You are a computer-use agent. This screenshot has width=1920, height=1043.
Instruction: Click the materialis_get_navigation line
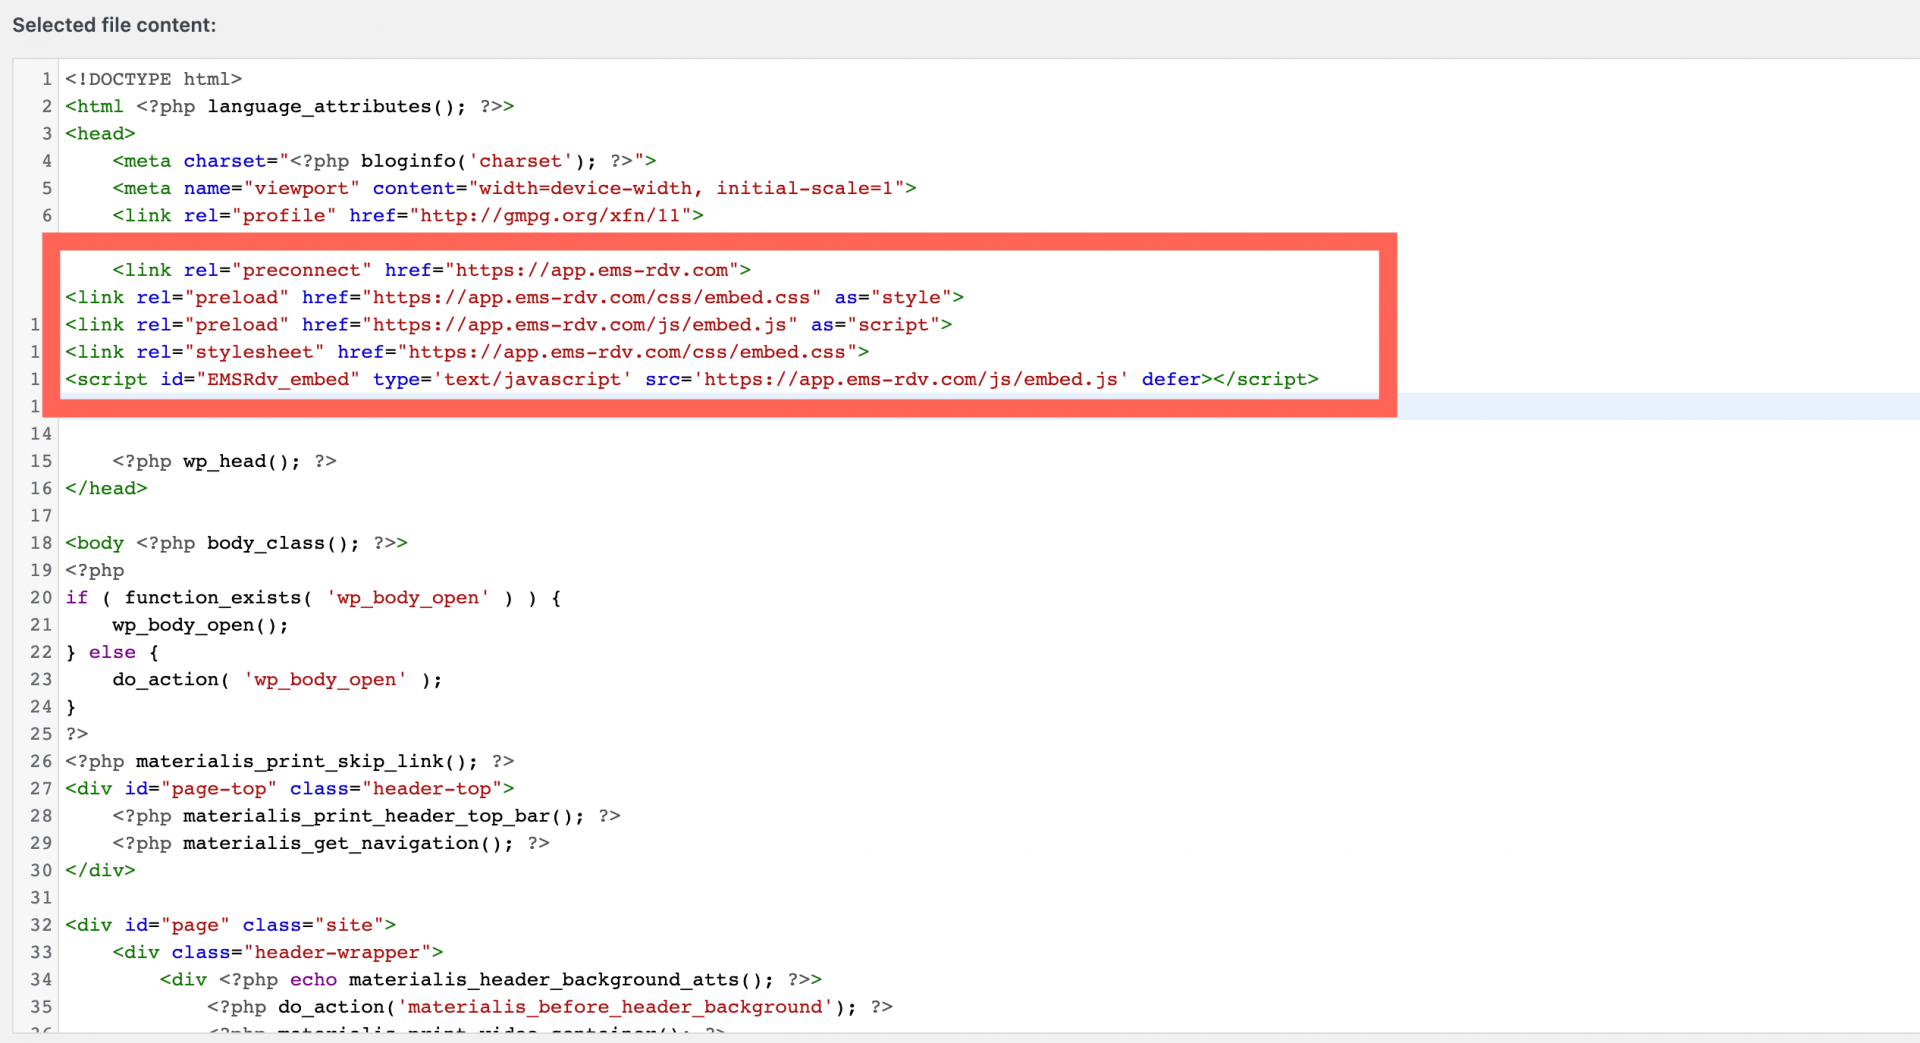[331, 843]
